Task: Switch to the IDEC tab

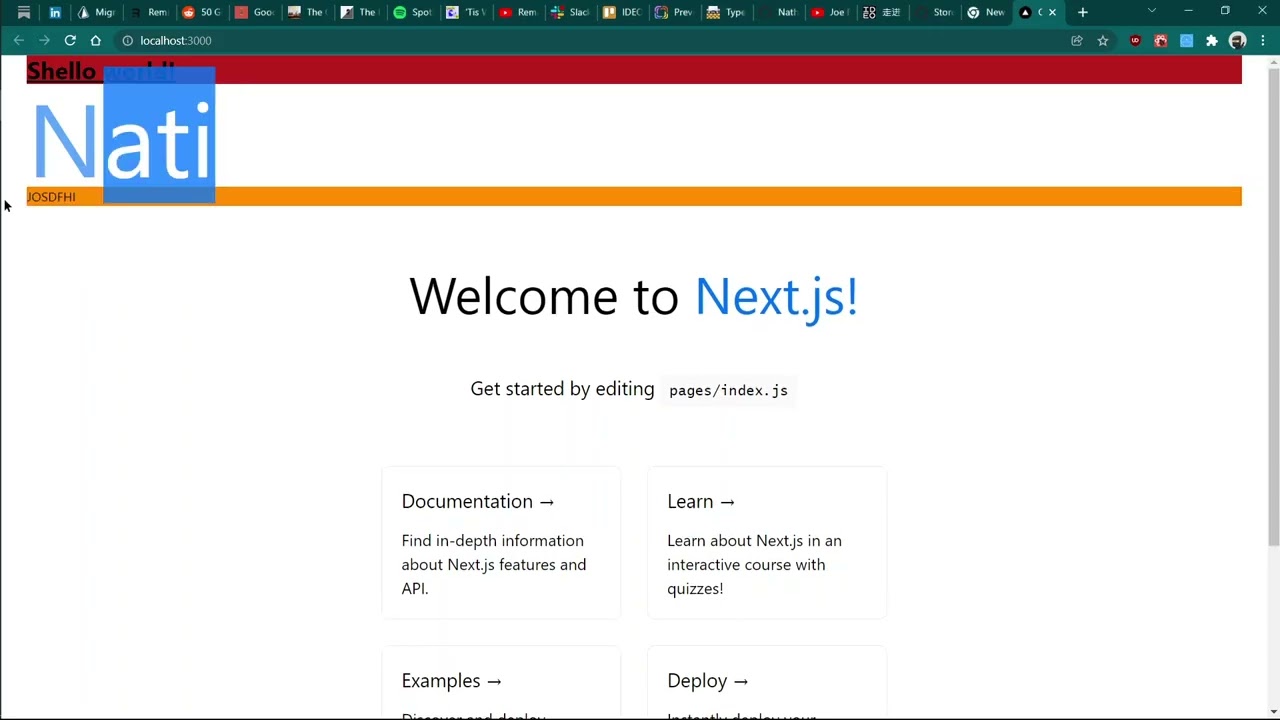Action: click(x=622, y=12)
